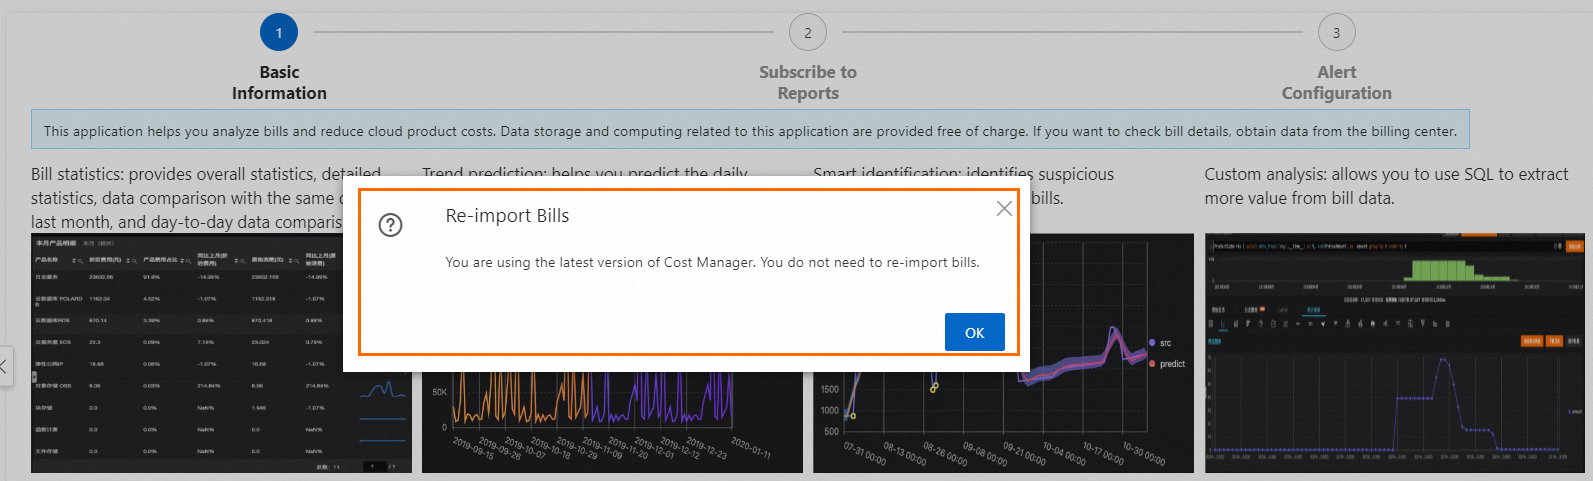Open the Subscribe to Reports step label
The width and height of the screenshot is (1593, 481).
[808, 83]
